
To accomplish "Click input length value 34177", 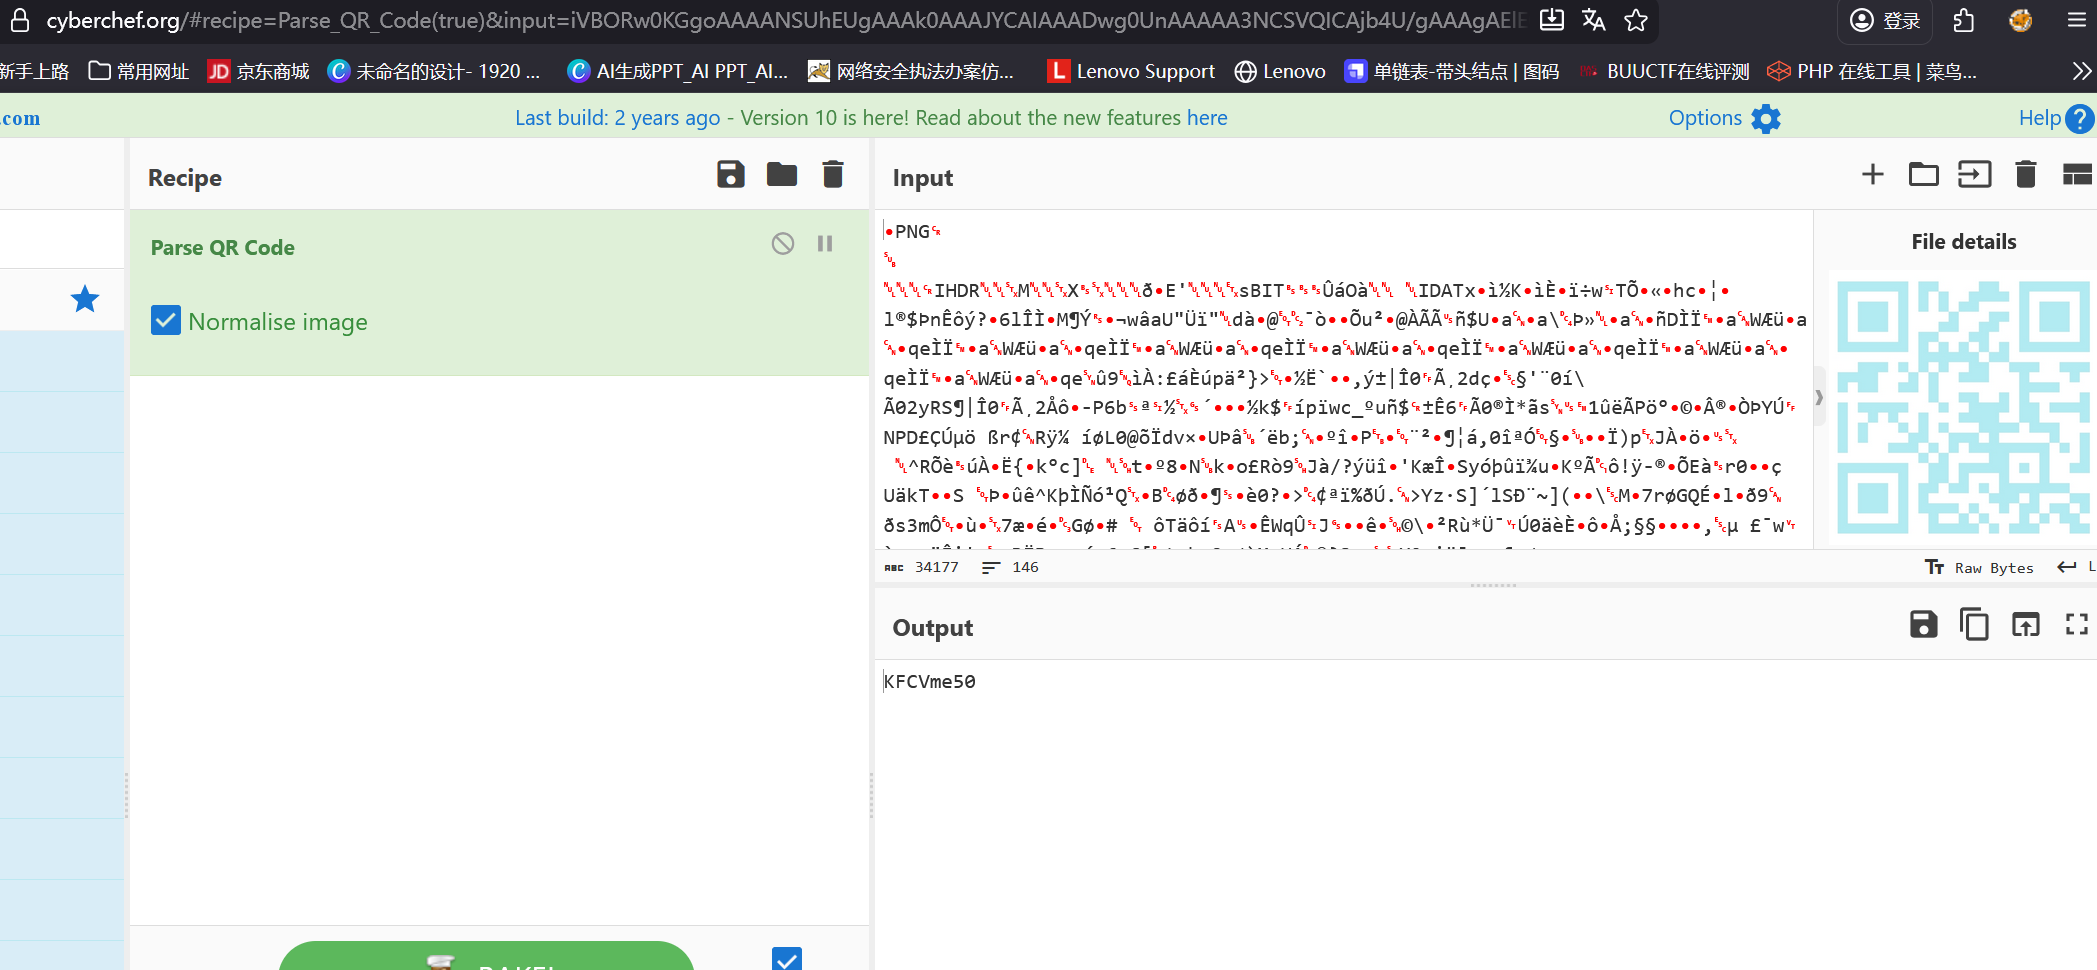I will [936, 567].
